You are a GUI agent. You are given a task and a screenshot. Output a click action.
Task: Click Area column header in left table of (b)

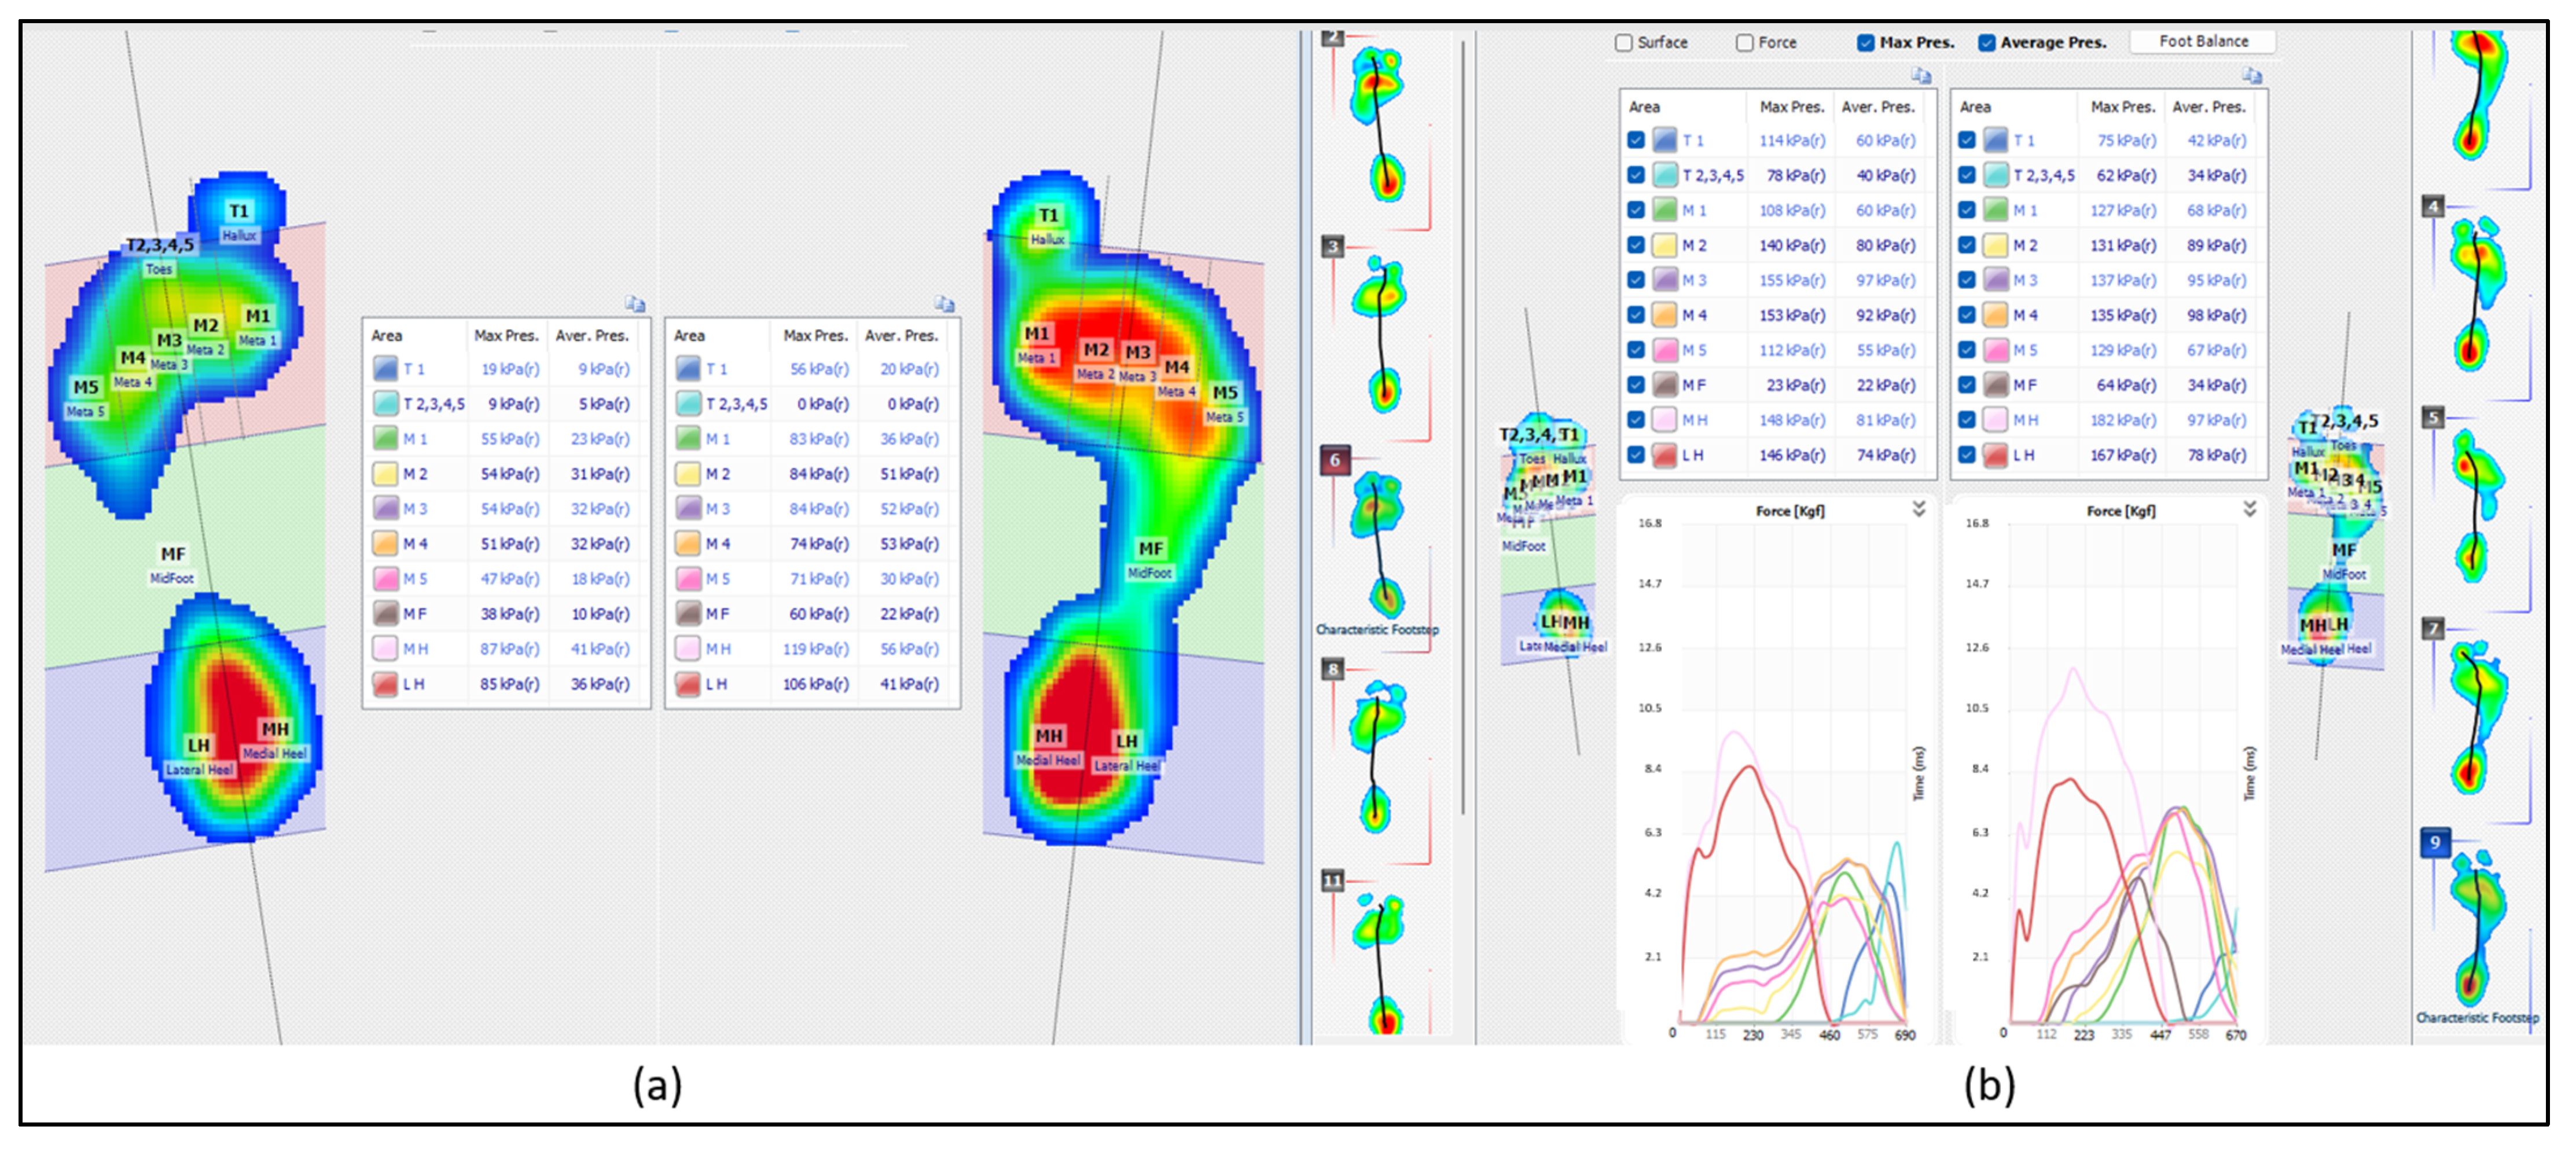click(1645, 107)
